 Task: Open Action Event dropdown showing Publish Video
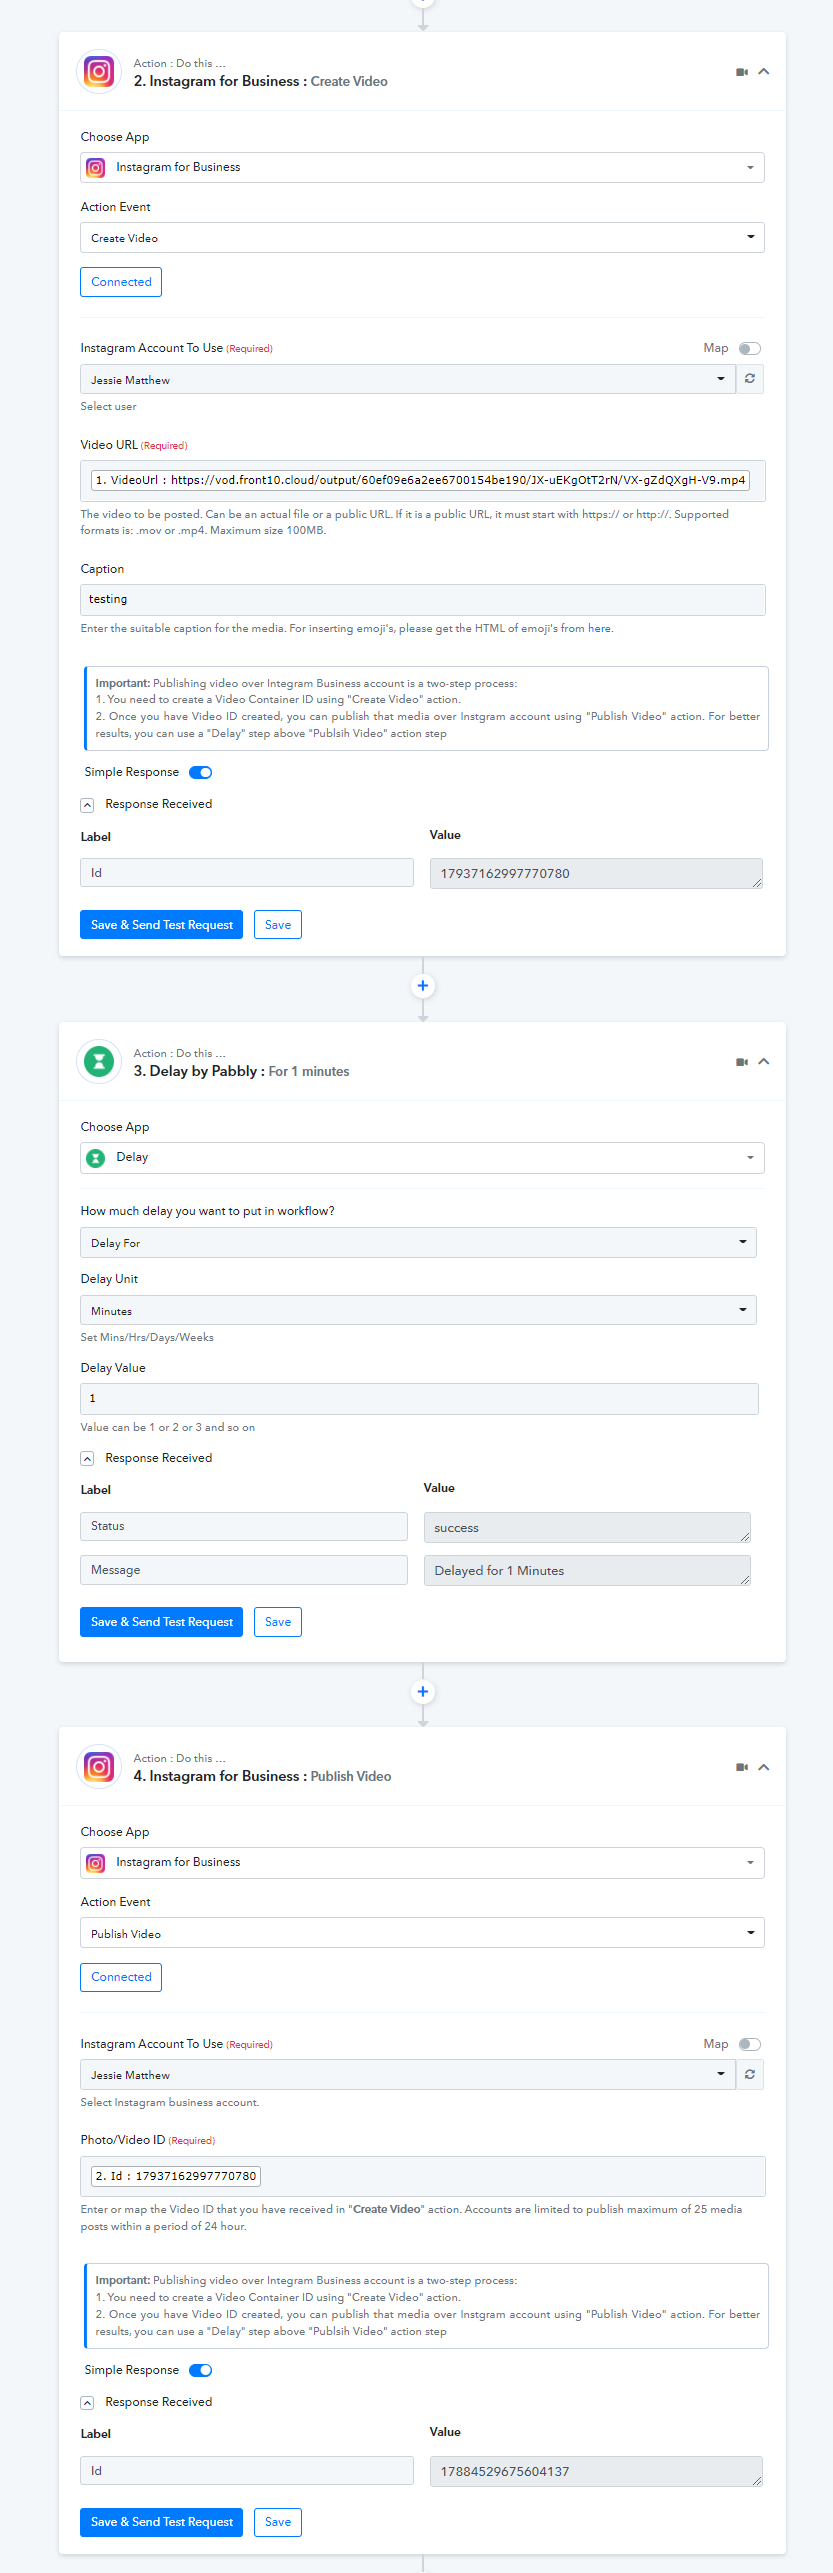coord(422,1932)
